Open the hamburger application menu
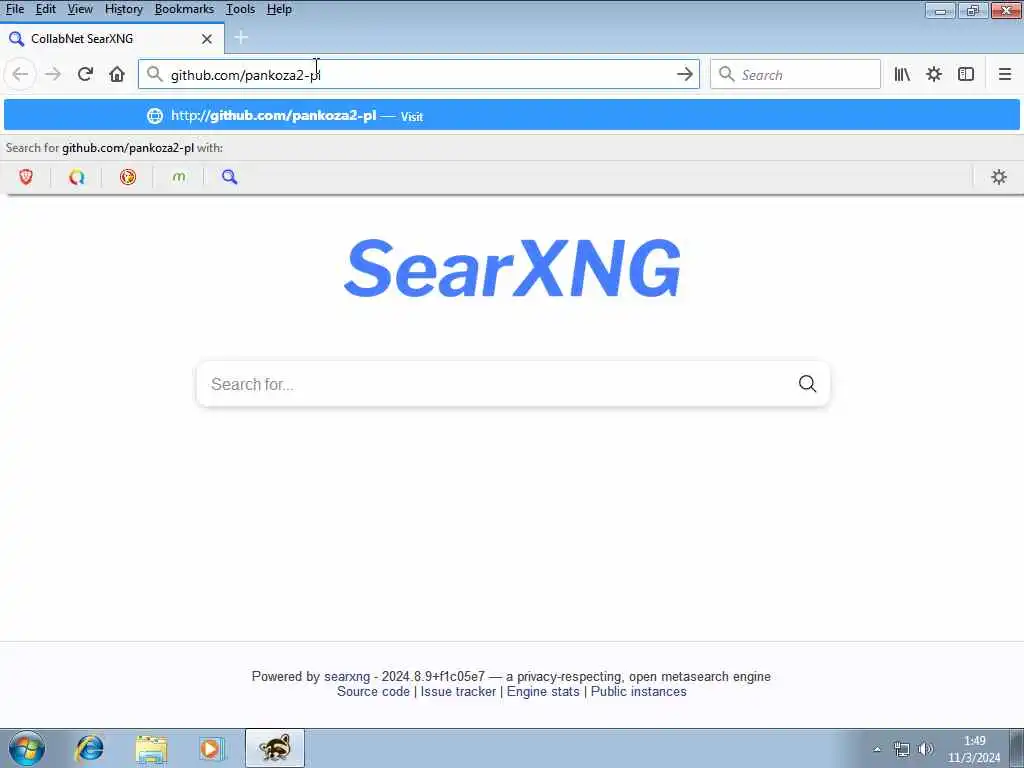Viewport: 1024px width, 768px height. coord(1004,74)
